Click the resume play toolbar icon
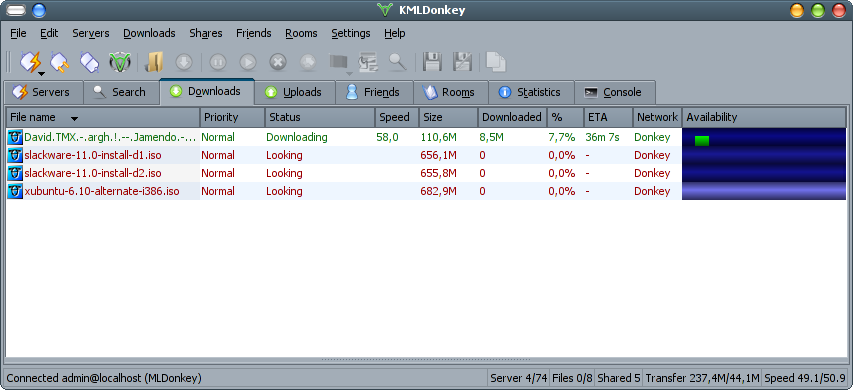The height and width of the screenshot is (390, 853). point(248,63)
